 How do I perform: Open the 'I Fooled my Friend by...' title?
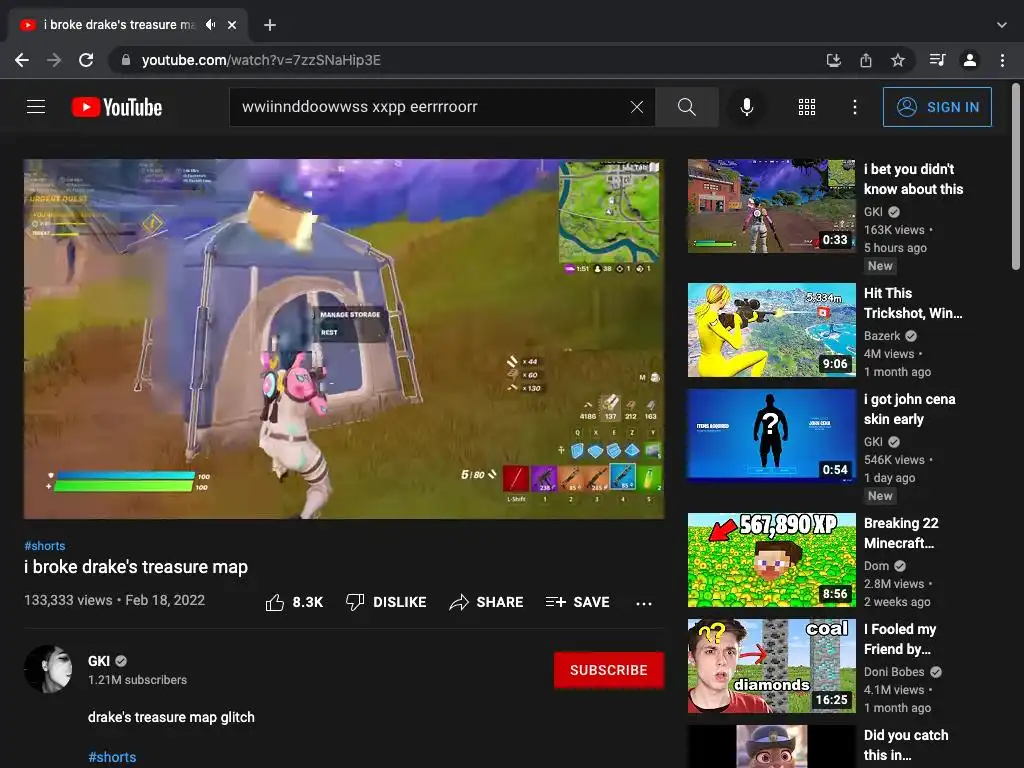point(900,639)
